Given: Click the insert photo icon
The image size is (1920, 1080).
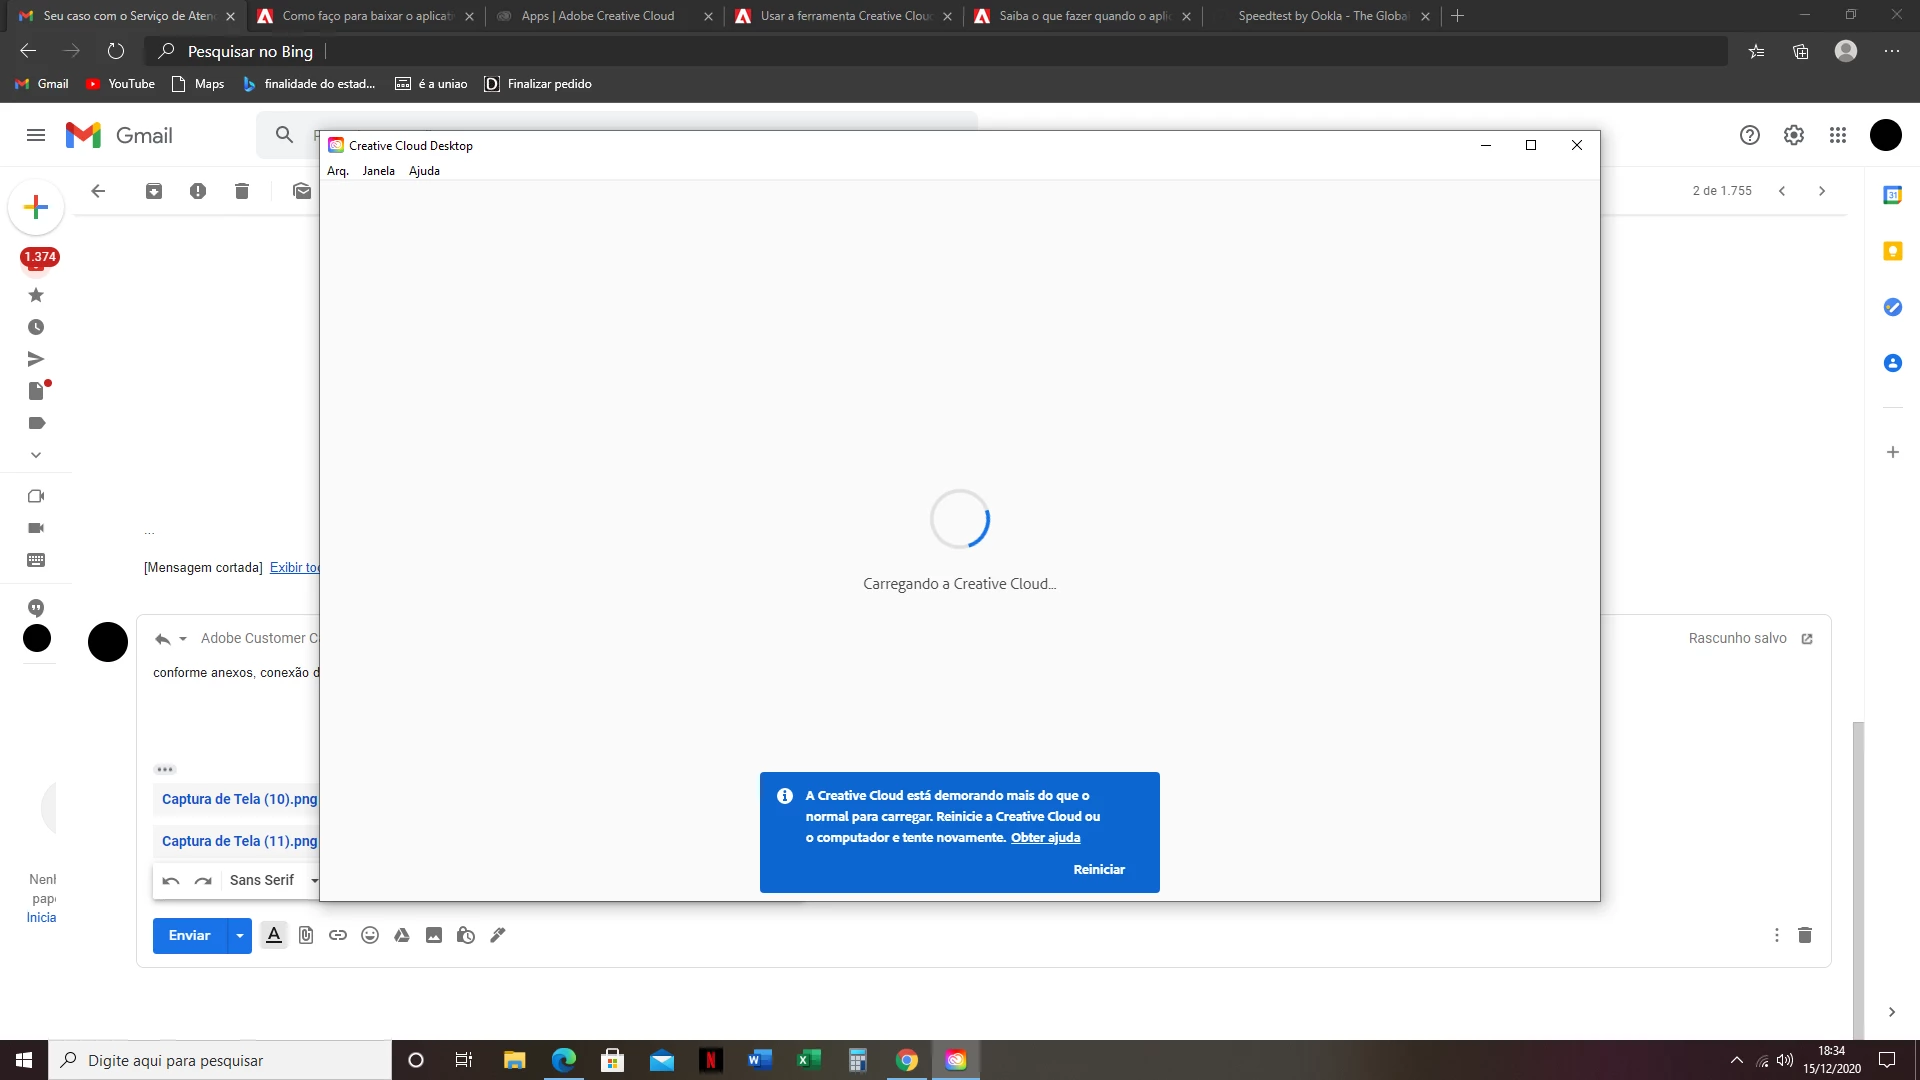Looking at the screenshot, I should (x=434, y=935).
